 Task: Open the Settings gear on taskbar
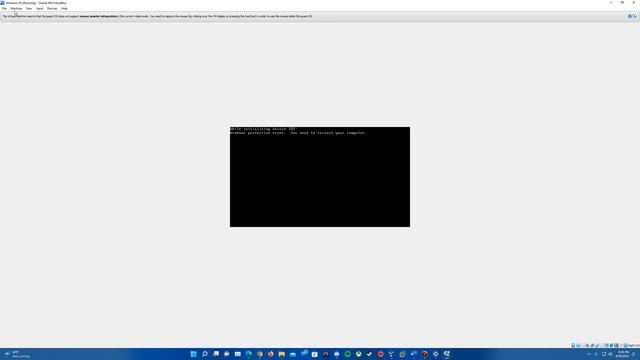click(x=436, y=354)
